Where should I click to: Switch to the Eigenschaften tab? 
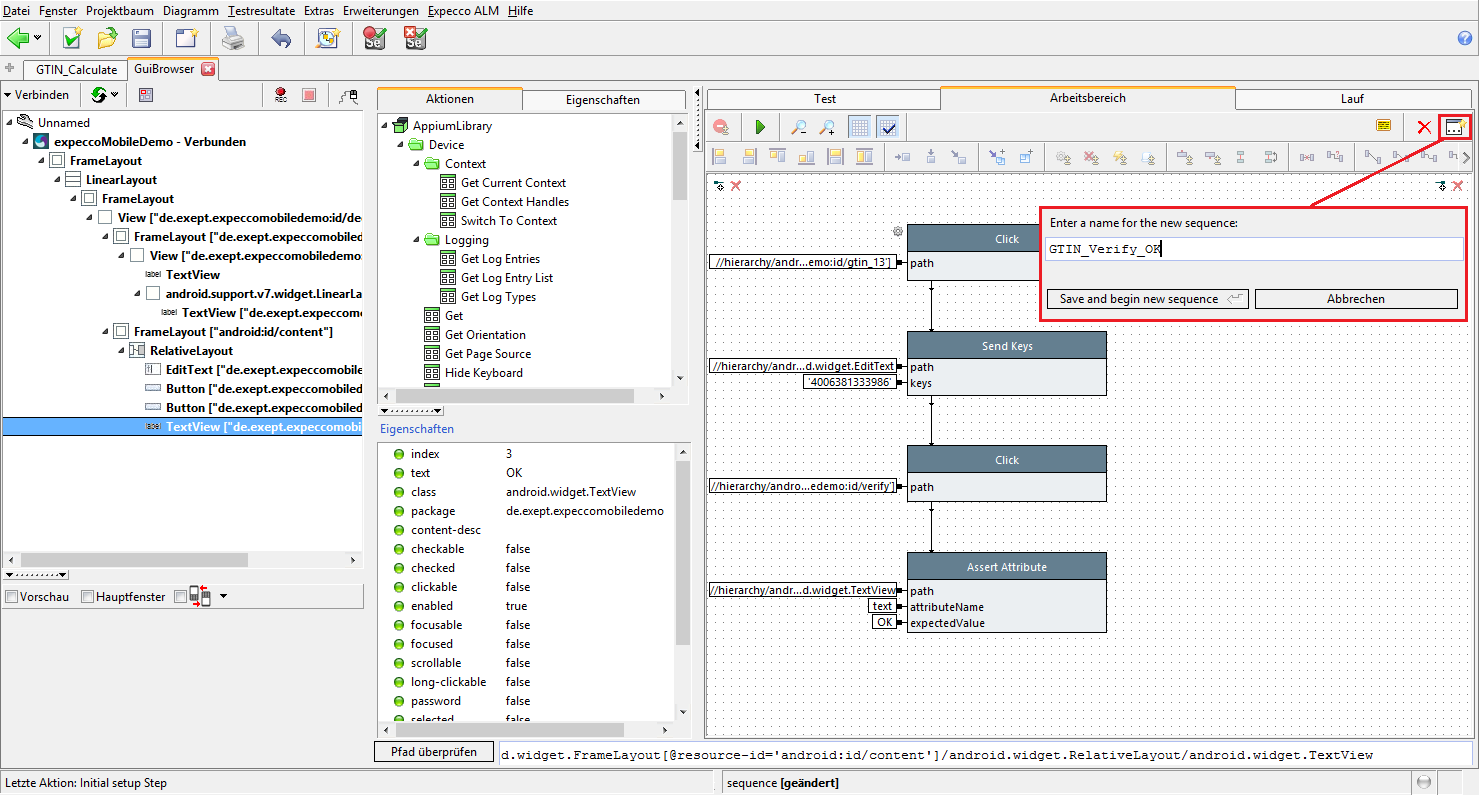[x=603, y=100]
